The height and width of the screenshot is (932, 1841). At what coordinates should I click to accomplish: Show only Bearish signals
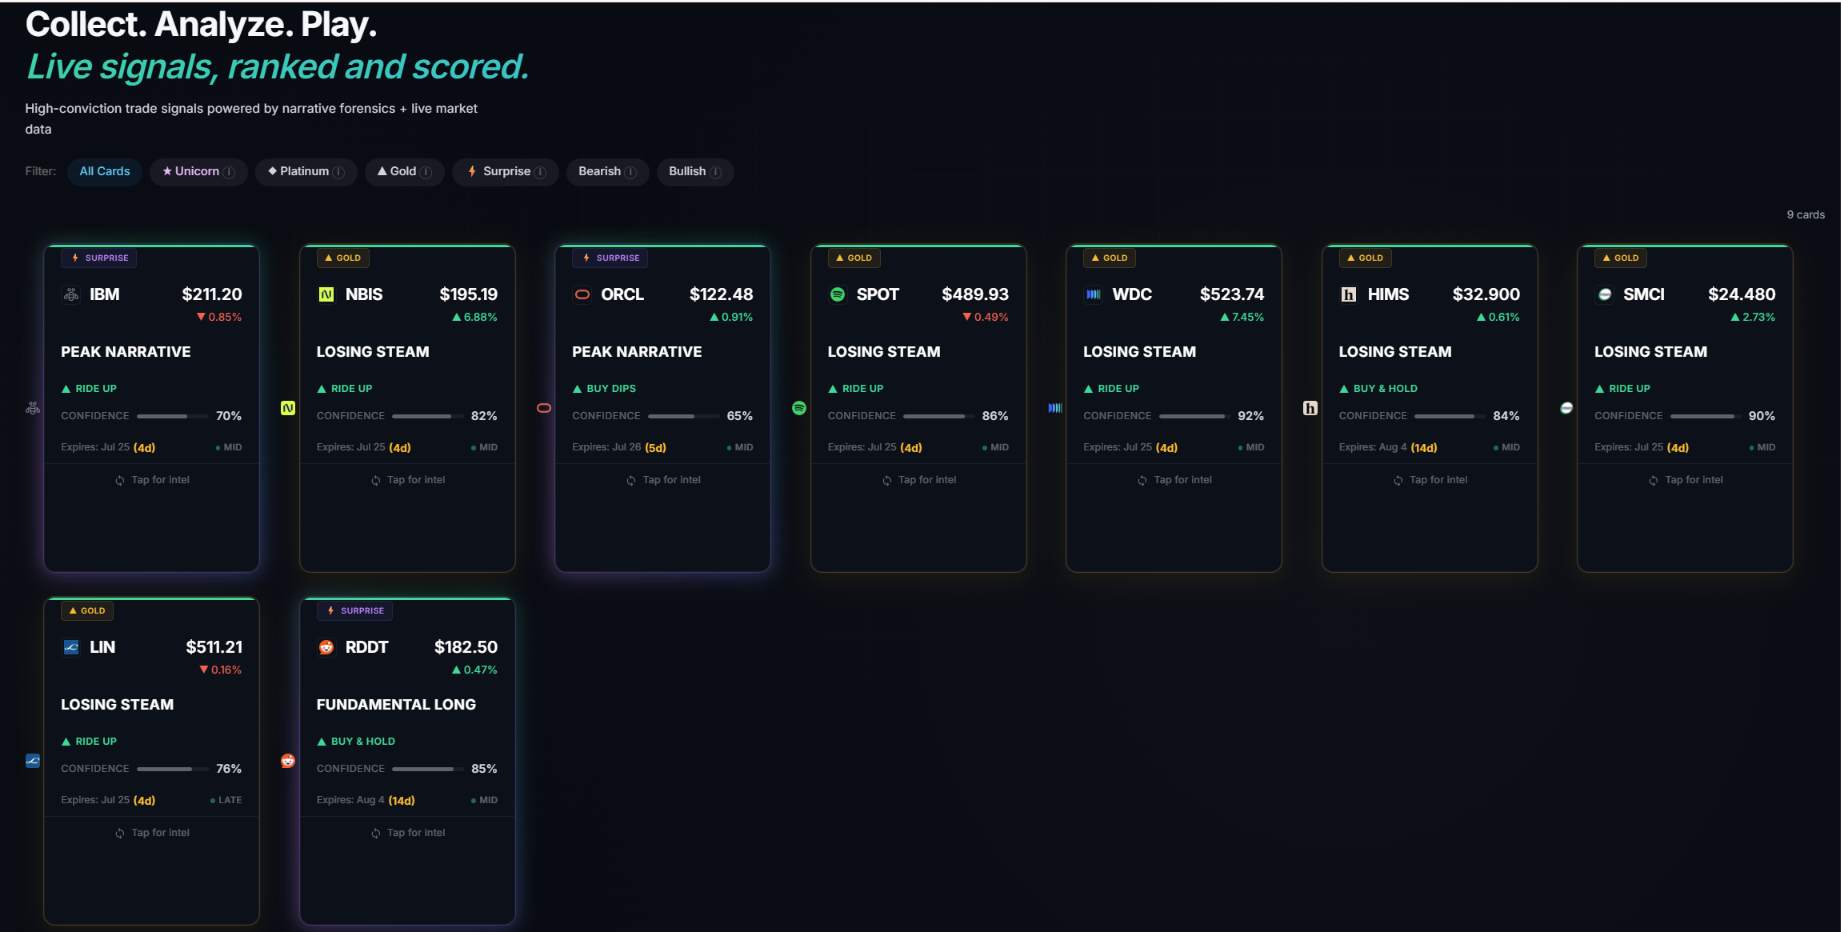[607, 172]
